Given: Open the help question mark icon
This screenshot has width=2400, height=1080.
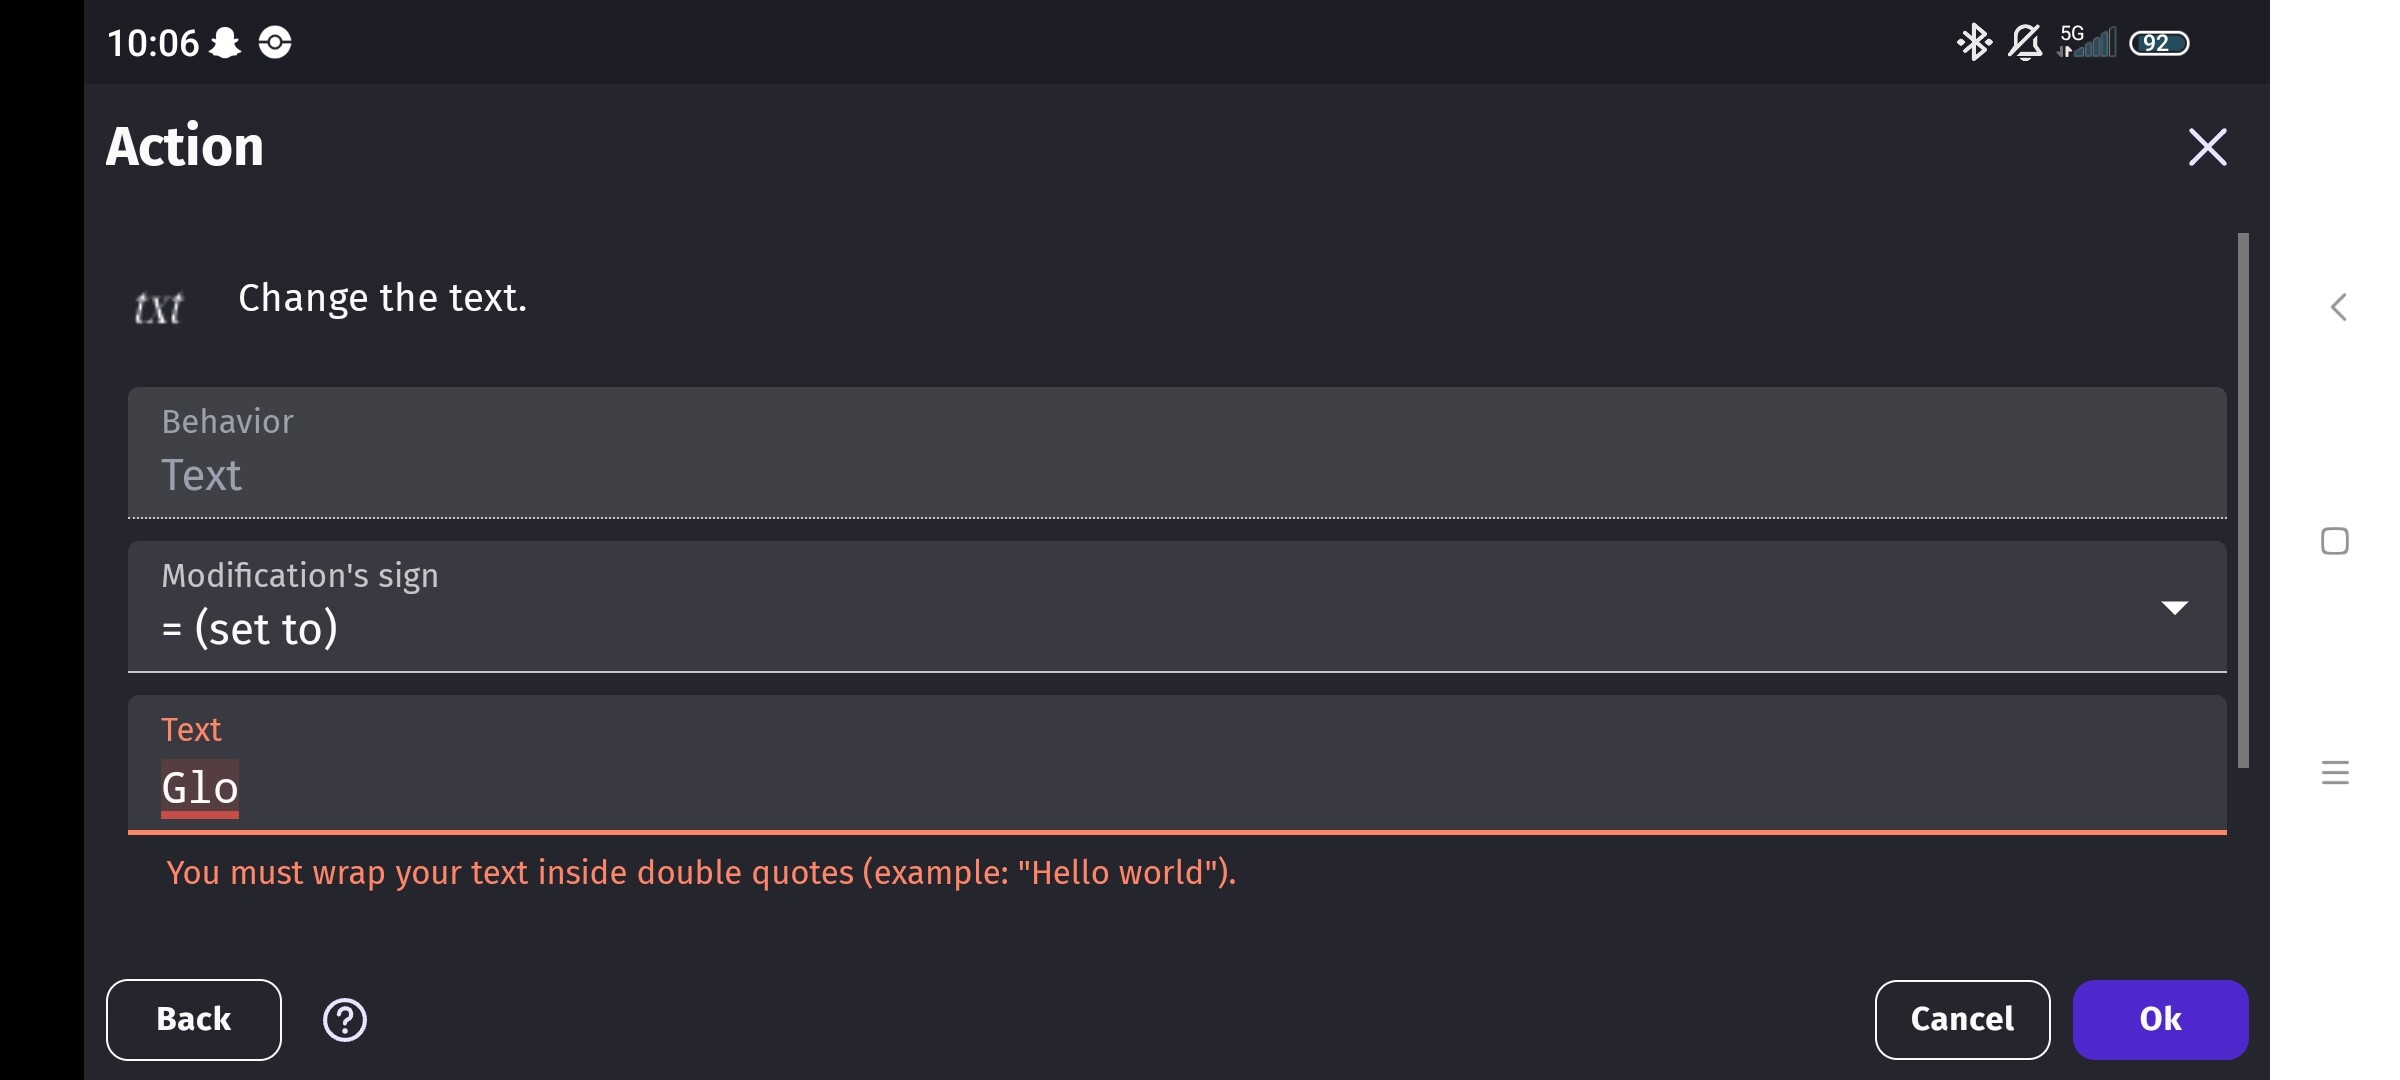Looking at the screenshot, I should pyautogui.click(x=344, y=1019).
